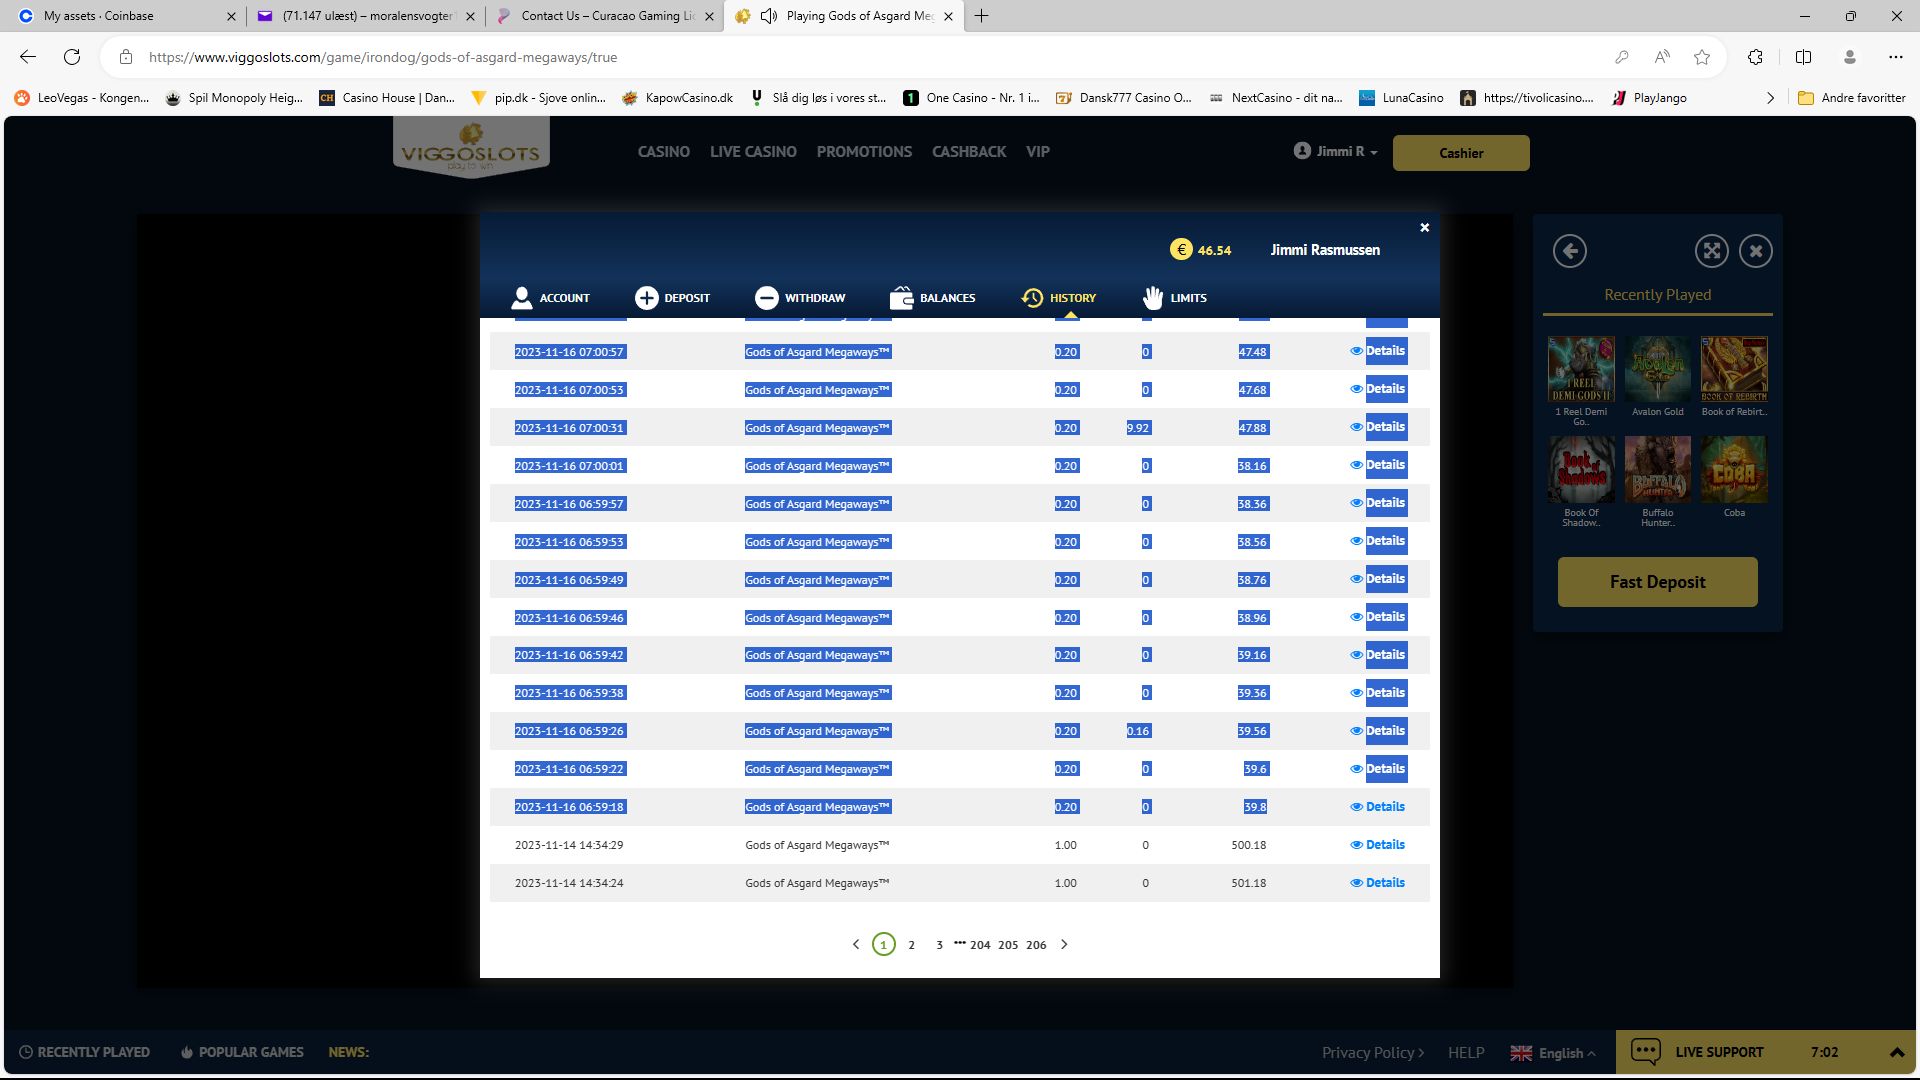The width and height of the screenshot is (1920, 1080).
Task: Open the Deposit tab
Action: click(x=672, y=298)
